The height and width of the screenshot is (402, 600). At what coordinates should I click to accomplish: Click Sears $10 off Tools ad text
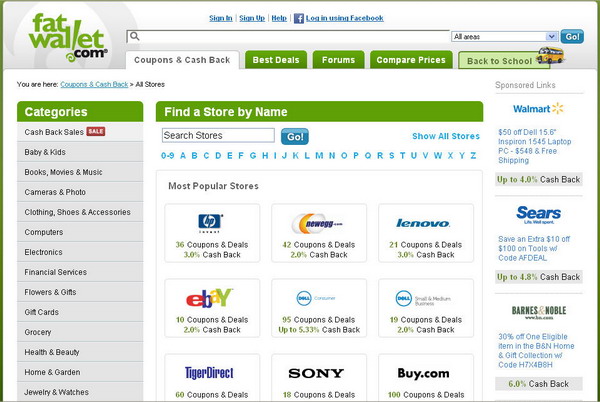pyautogui.click(x=534, y=249)
